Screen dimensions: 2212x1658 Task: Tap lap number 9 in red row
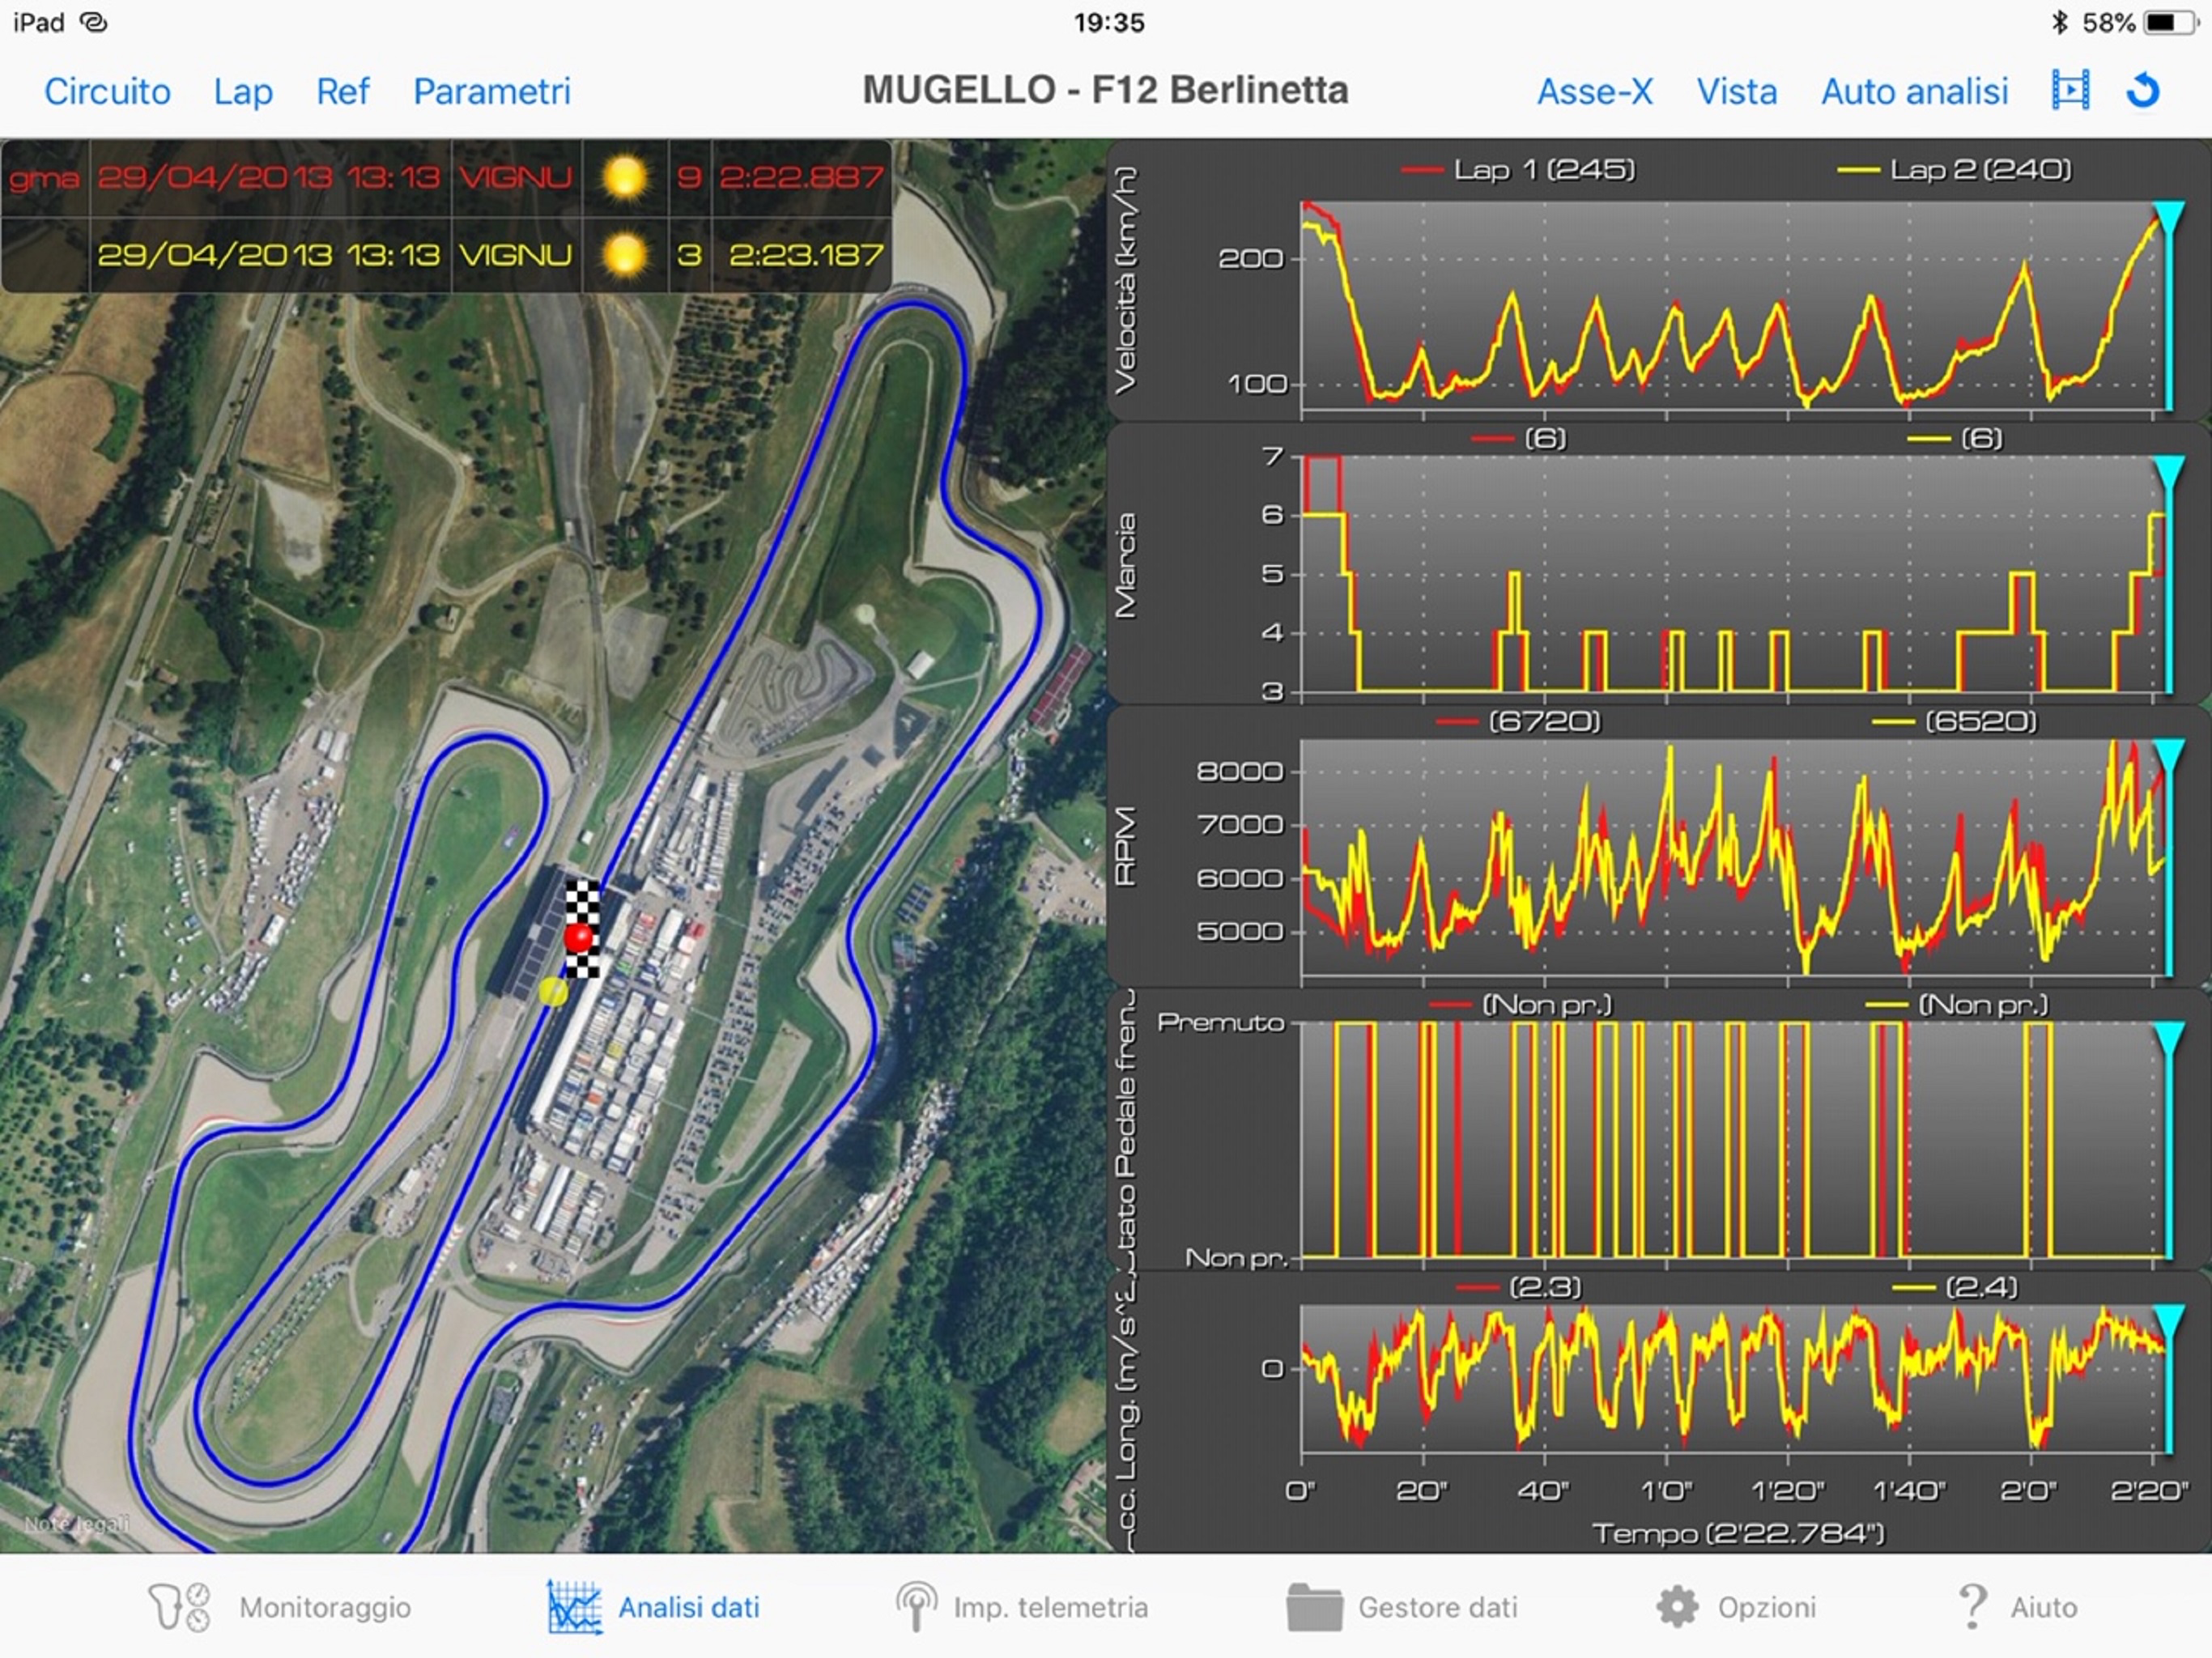(689, 177)
